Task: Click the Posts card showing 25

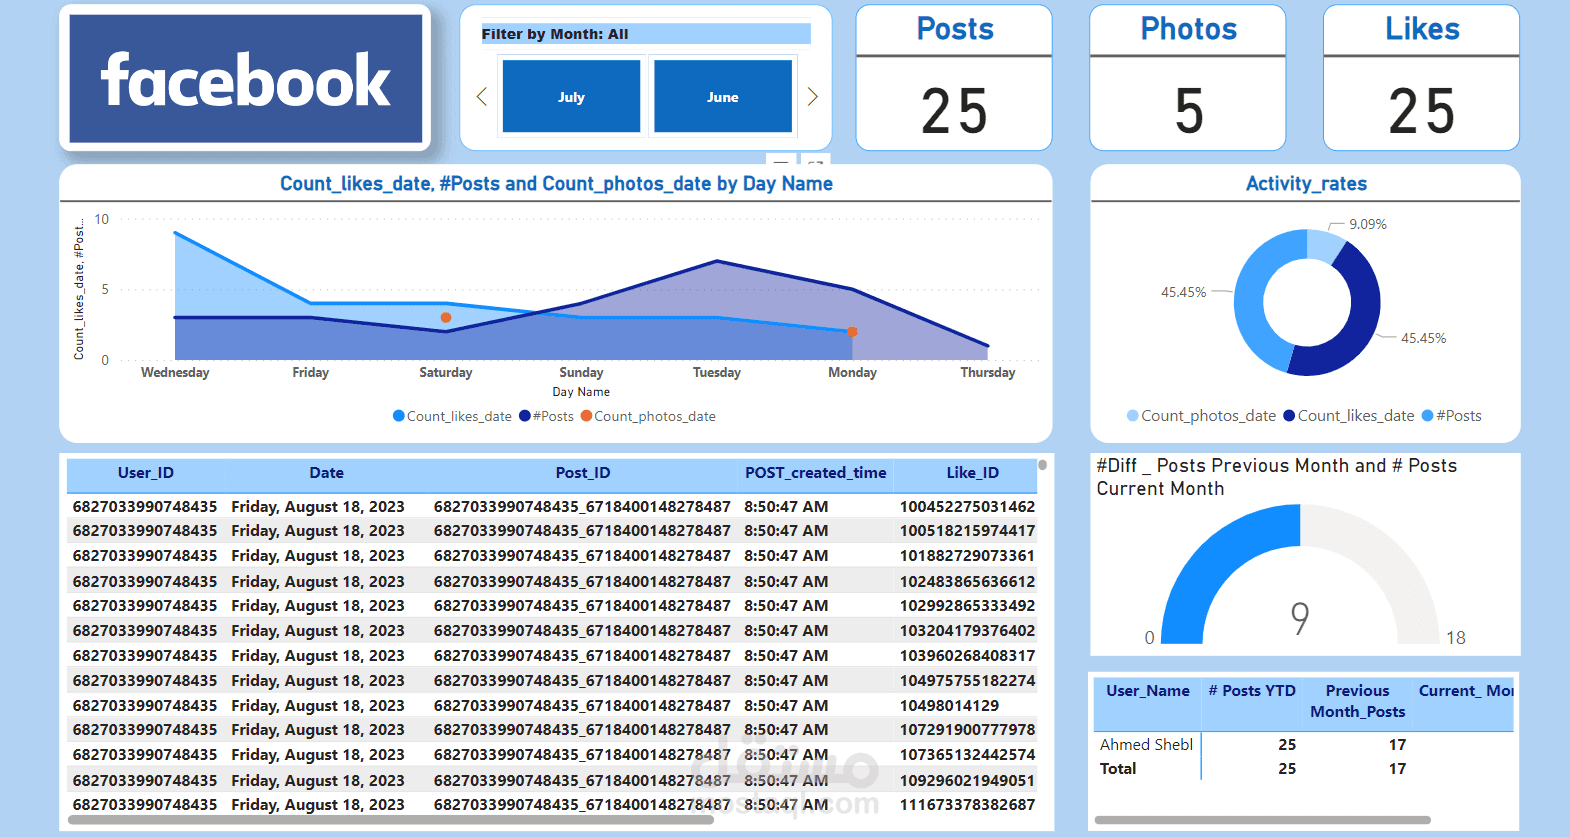Action: pos(954,78)
